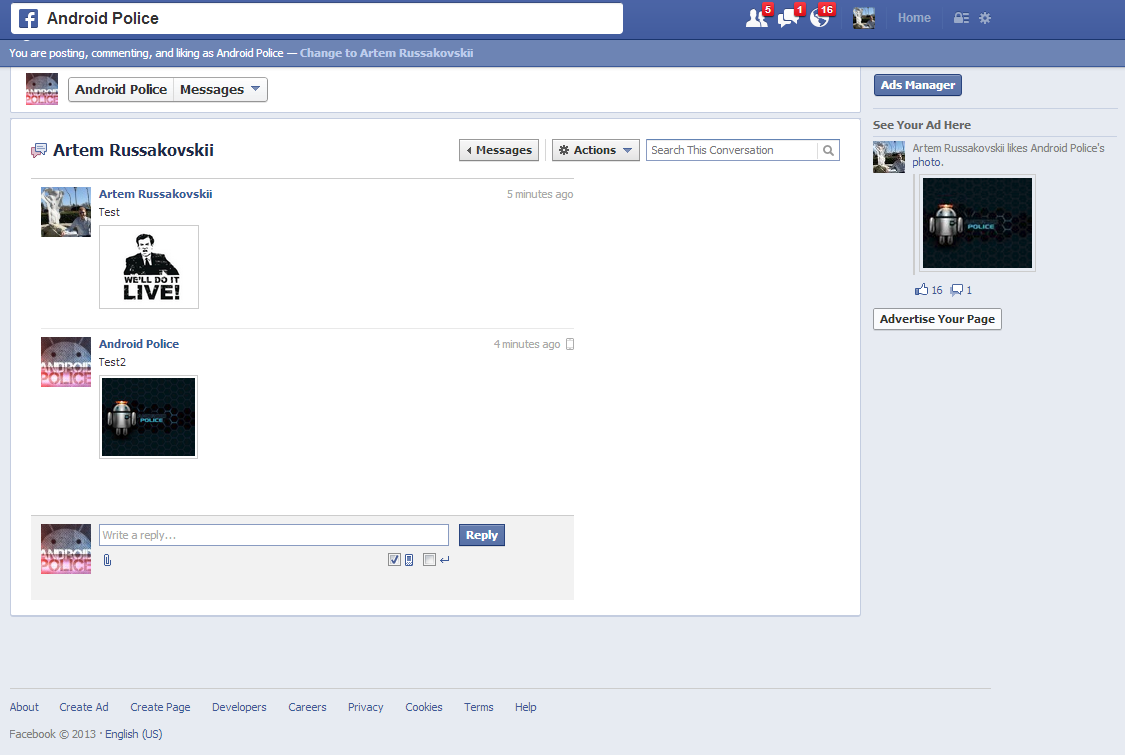Open the We'll Do It Live image attachment
The image size is (1125, 755).
[149, 267]
